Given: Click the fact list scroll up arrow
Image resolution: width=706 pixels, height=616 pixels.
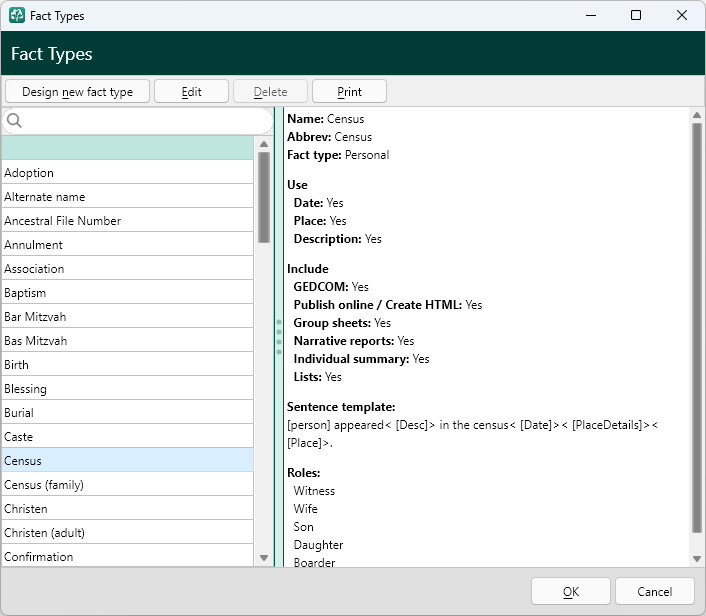Looking at the screenshot, I should point(264,144).
